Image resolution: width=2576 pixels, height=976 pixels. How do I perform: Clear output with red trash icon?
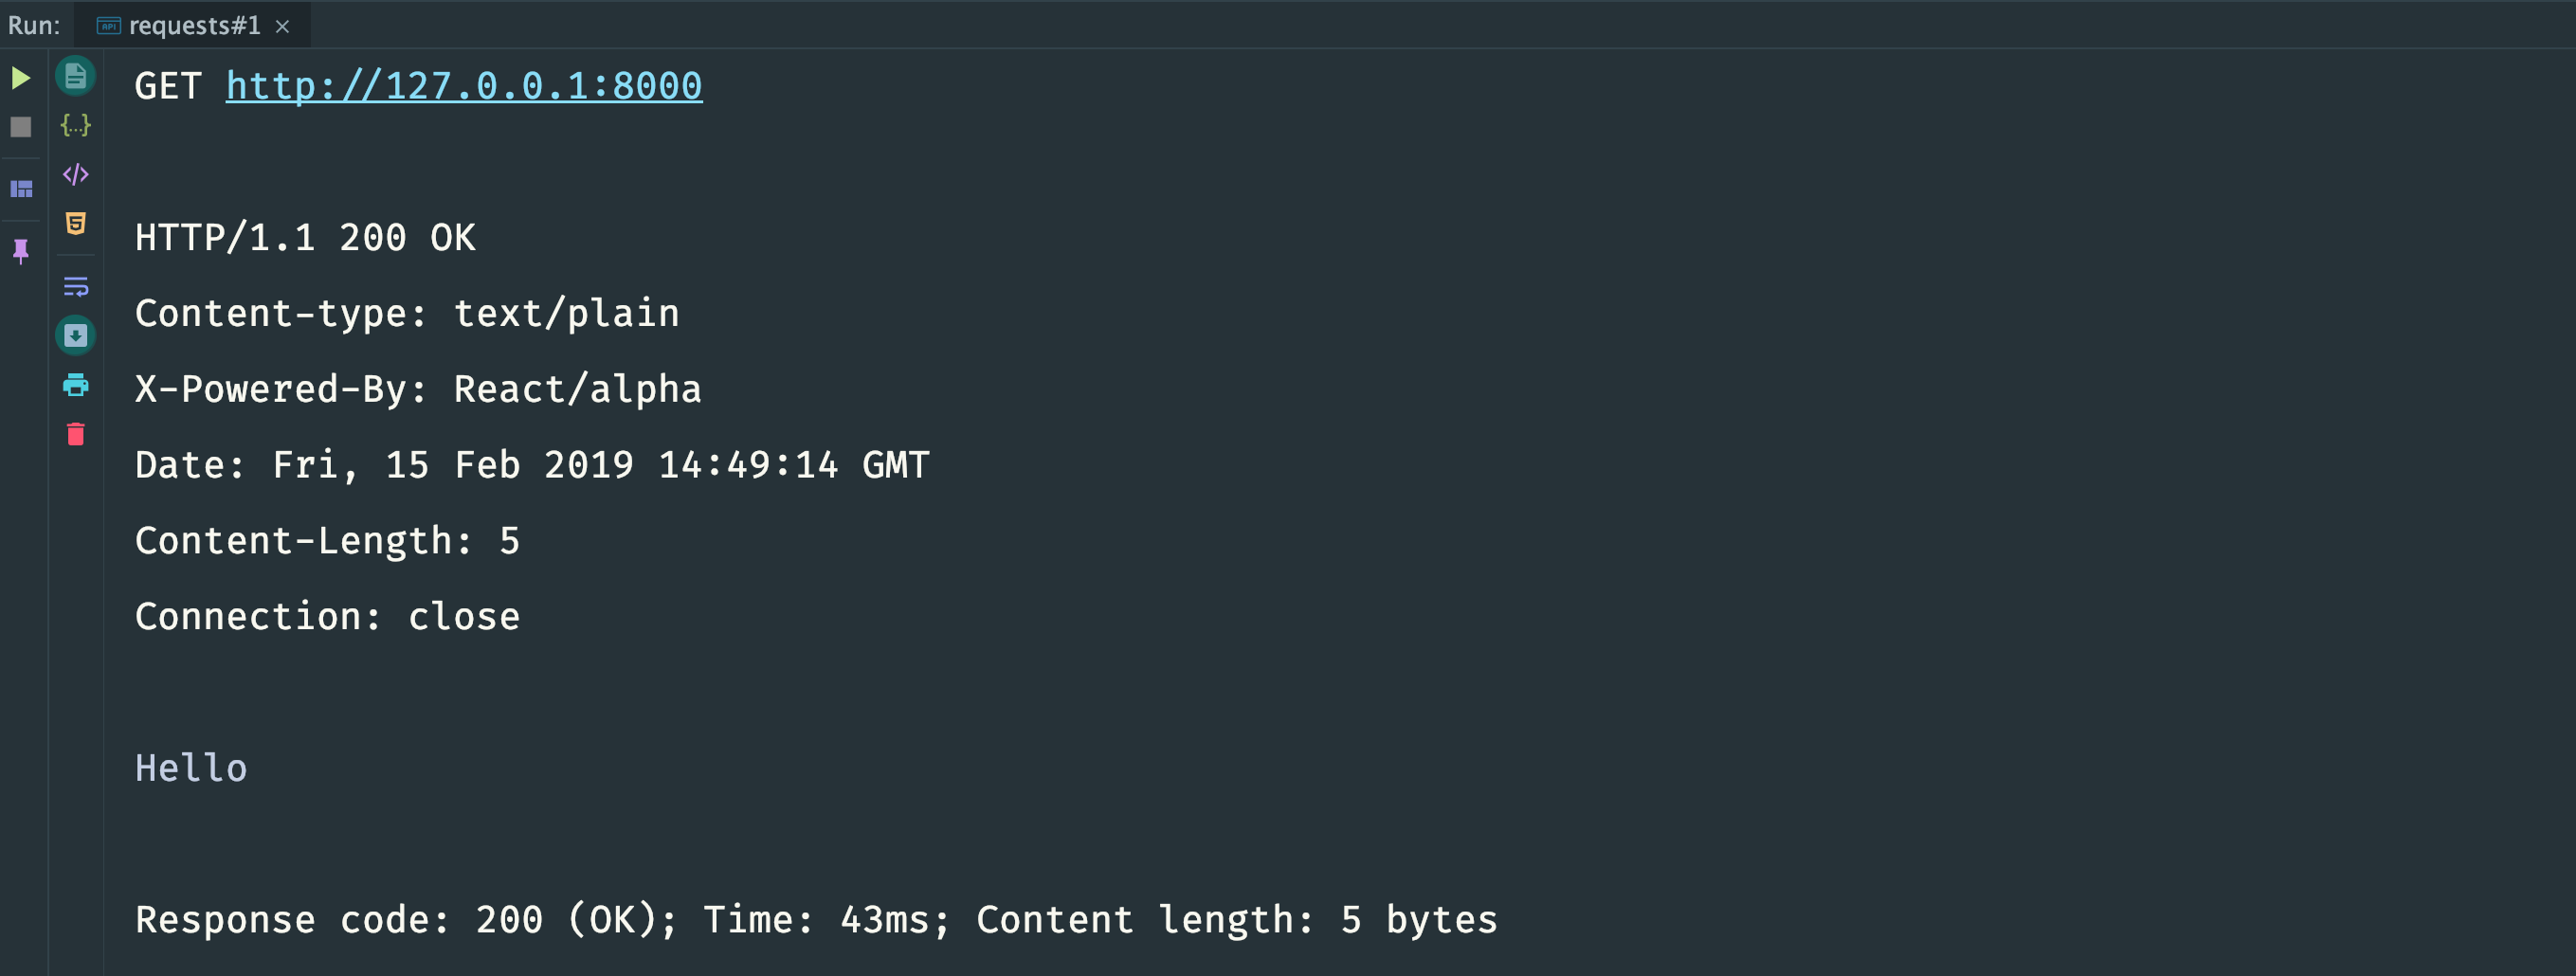[76, 434]
